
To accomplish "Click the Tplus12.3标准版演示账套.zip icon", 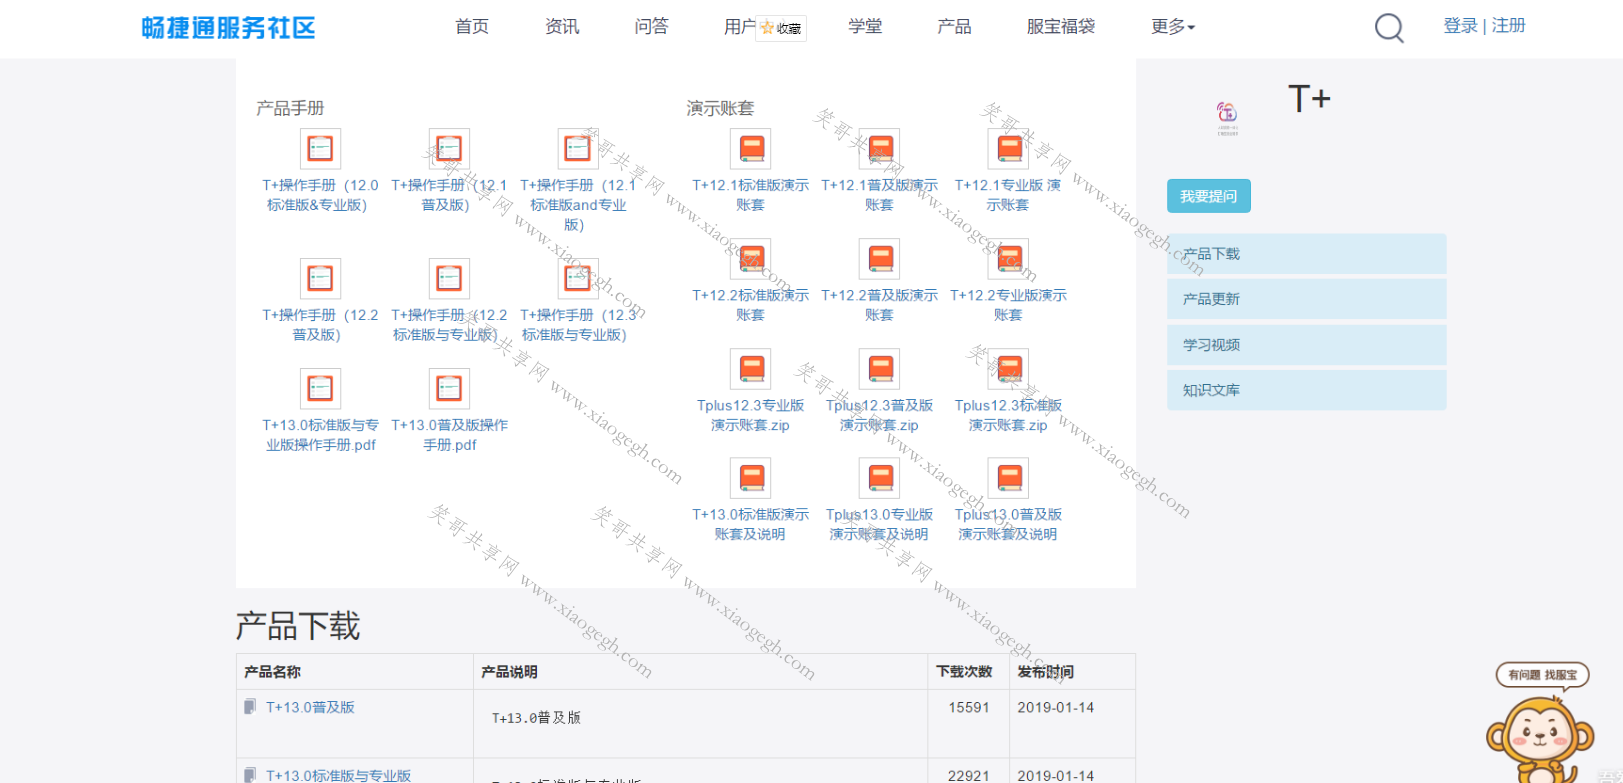I will (x=1008, y=369).
